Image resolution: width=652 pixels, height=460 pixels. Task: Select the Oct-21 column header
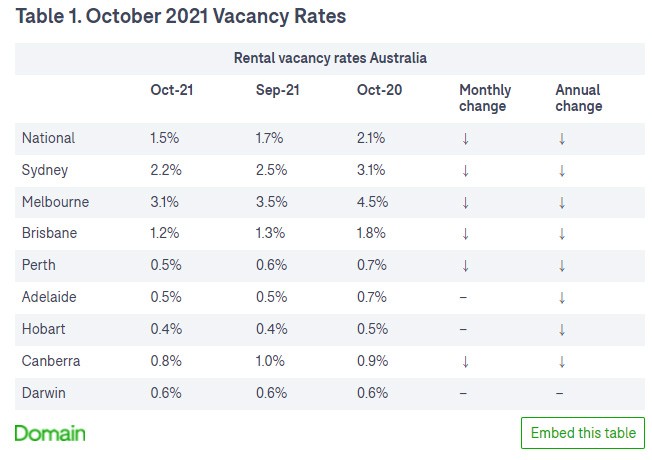click(171, 91)
